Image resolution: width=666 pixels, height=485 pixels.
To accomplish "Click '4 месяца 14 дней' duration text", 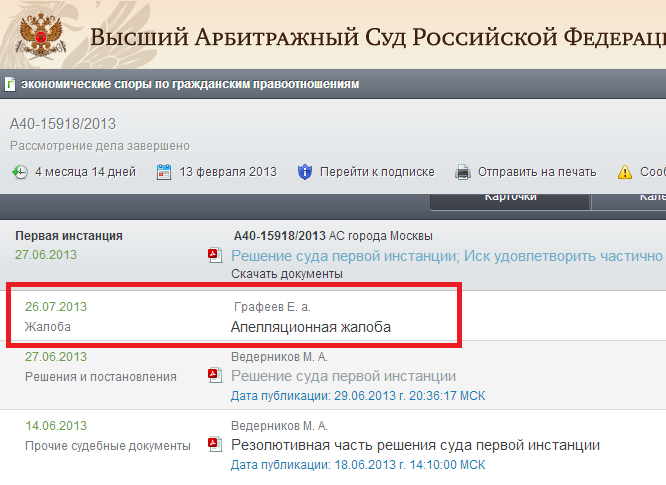I will click(x=85, y=172).
